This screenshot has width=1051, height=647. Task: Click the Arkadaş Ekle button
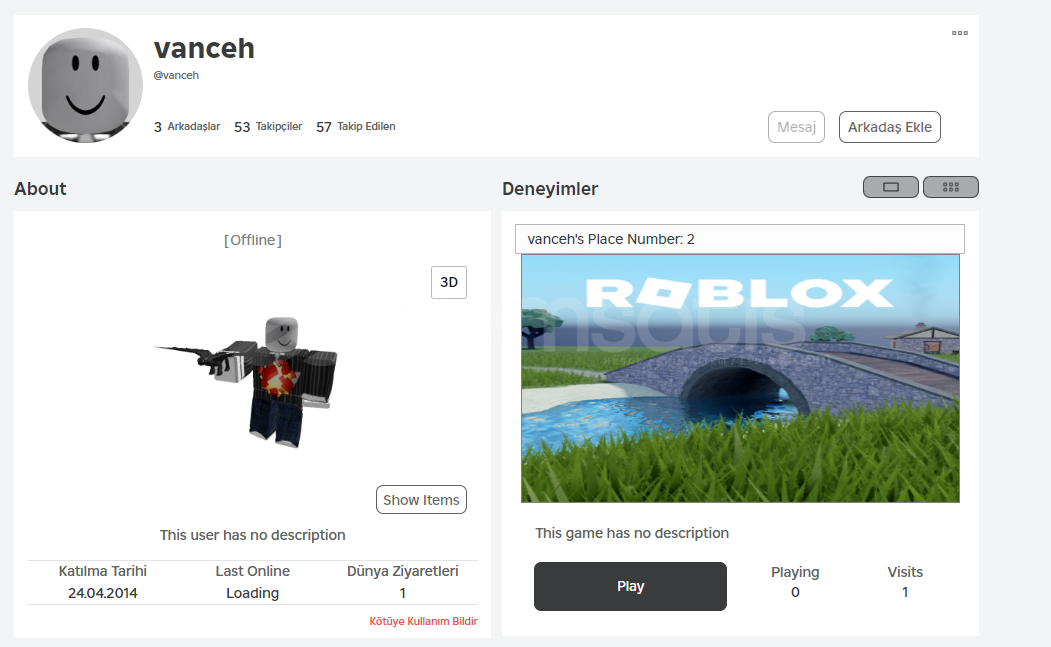pos(889,127)
